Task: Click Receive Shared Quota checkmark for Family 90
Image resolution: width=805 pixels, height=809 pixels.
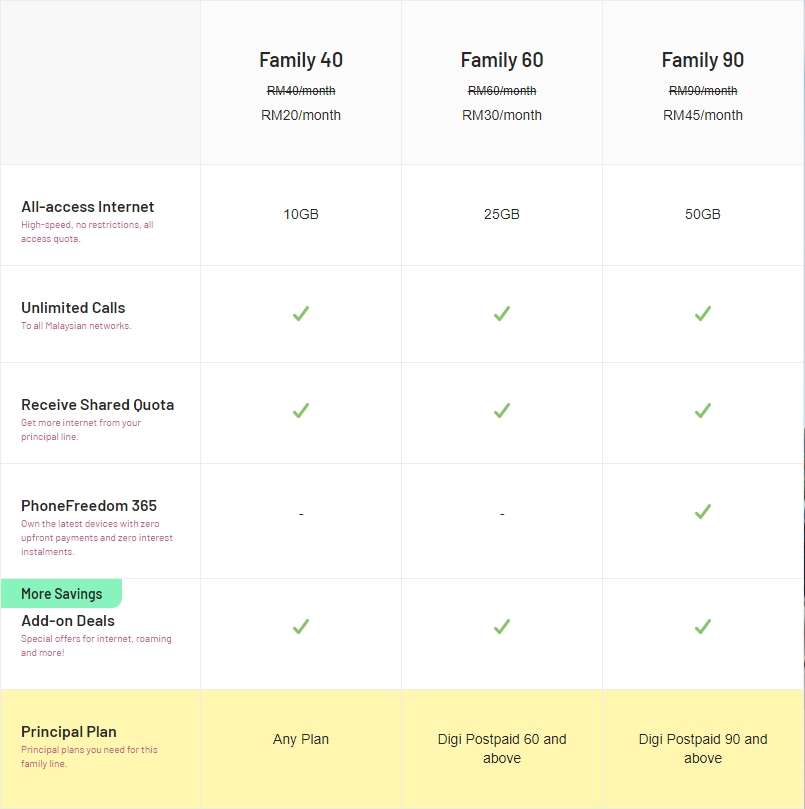Action: [703, 410]
